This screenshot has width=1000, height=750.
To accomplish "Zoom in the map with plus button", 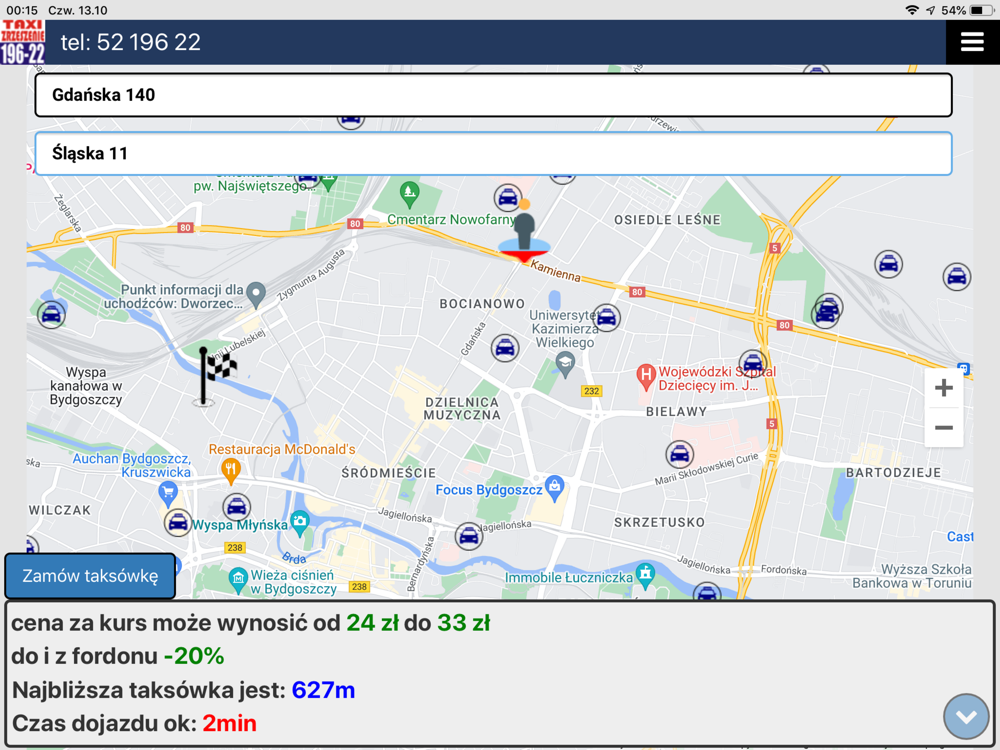I will pos(944,388).
